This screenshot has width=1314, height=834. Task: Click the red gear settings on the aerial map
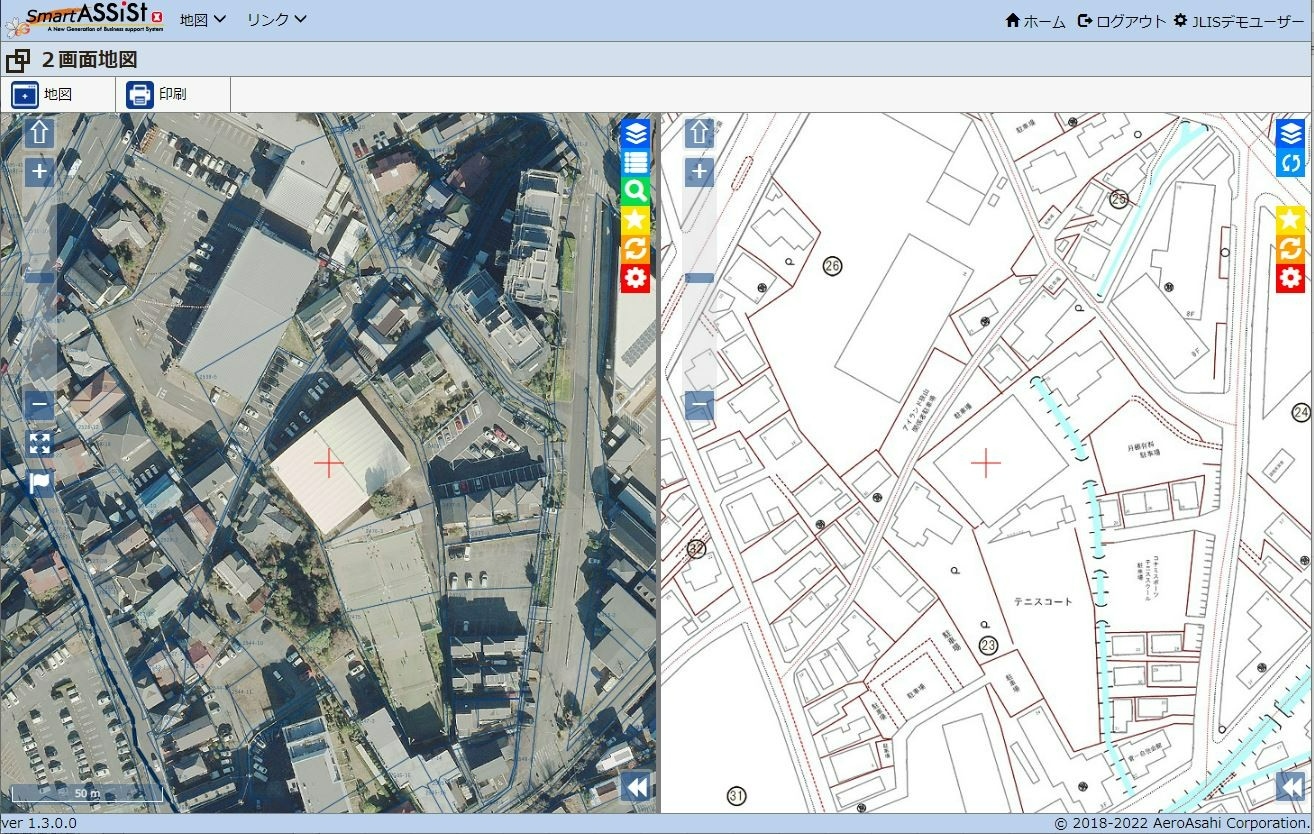(x=635, y=278)
